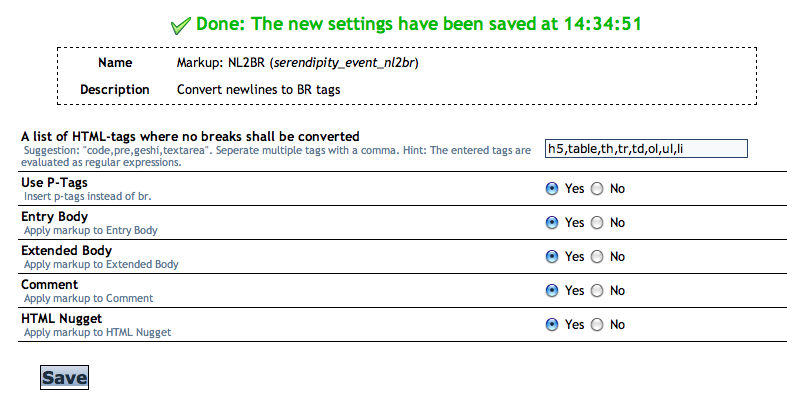Set Comment markup to No
Screen dimensions: 787x413
[x=597, y=290]
